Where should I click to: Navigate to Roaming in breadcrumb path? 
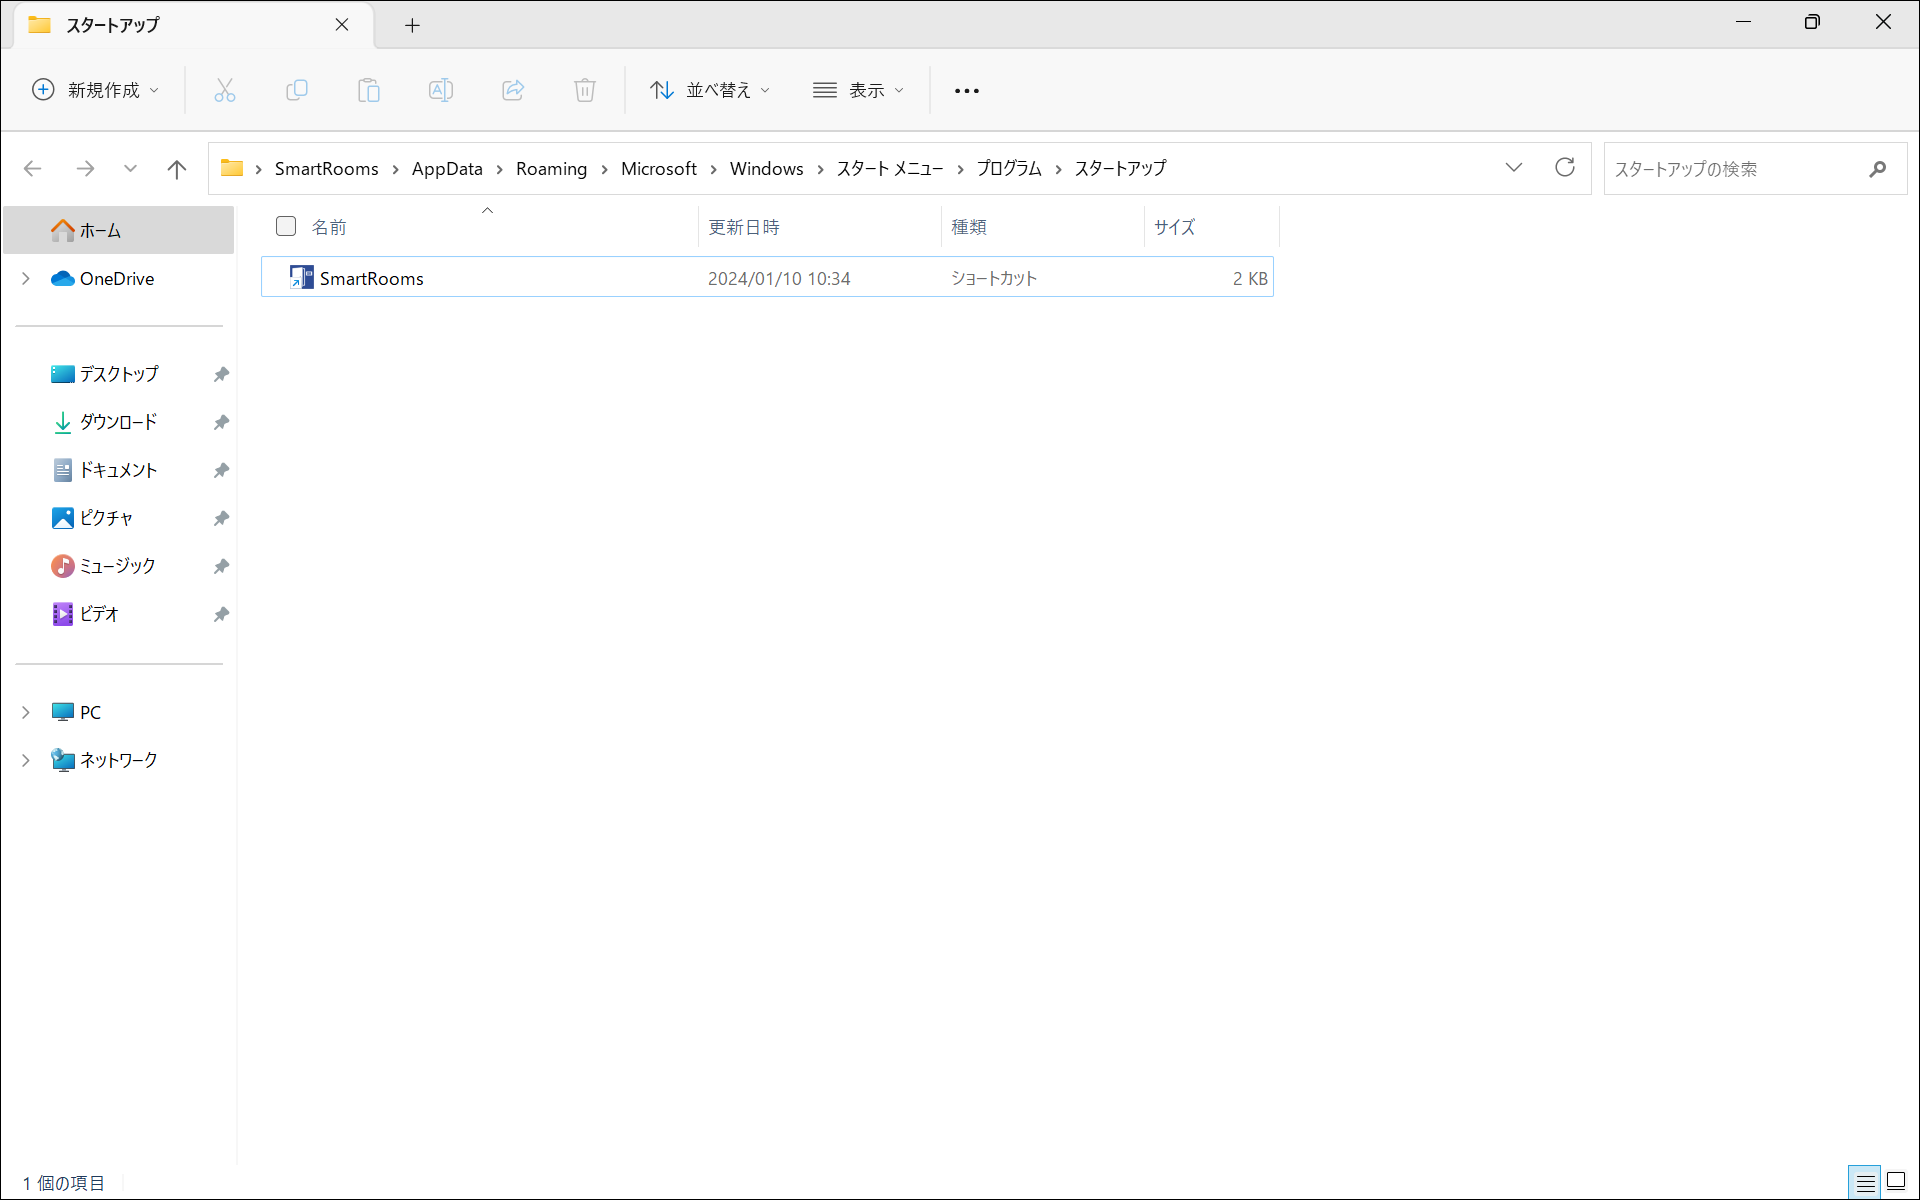click(551, 169)
